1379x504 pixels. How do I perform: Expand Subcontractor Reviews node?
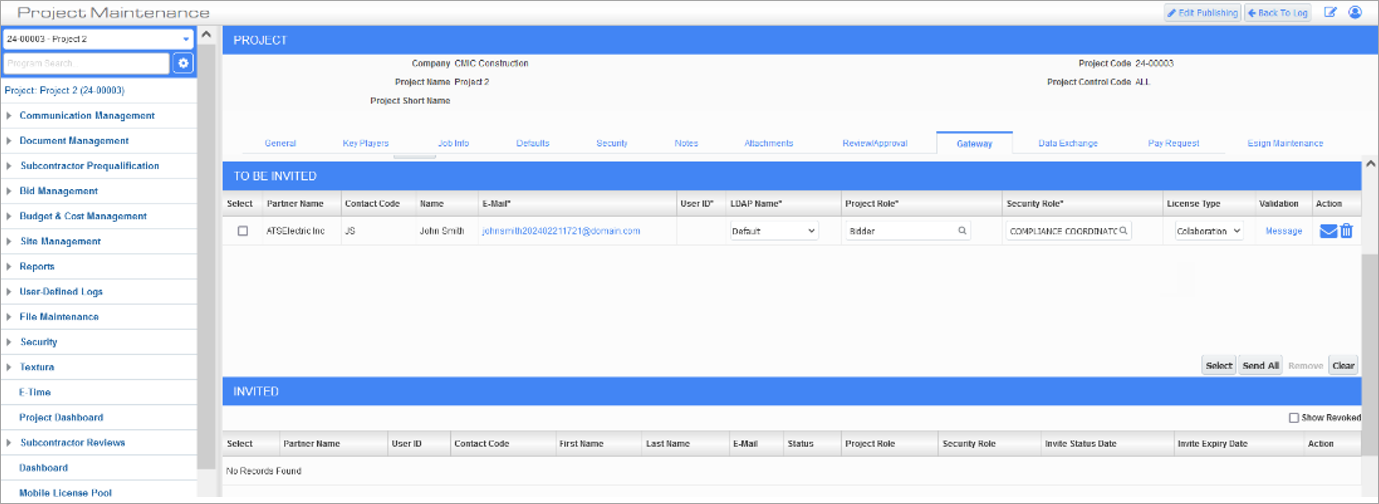9,442
